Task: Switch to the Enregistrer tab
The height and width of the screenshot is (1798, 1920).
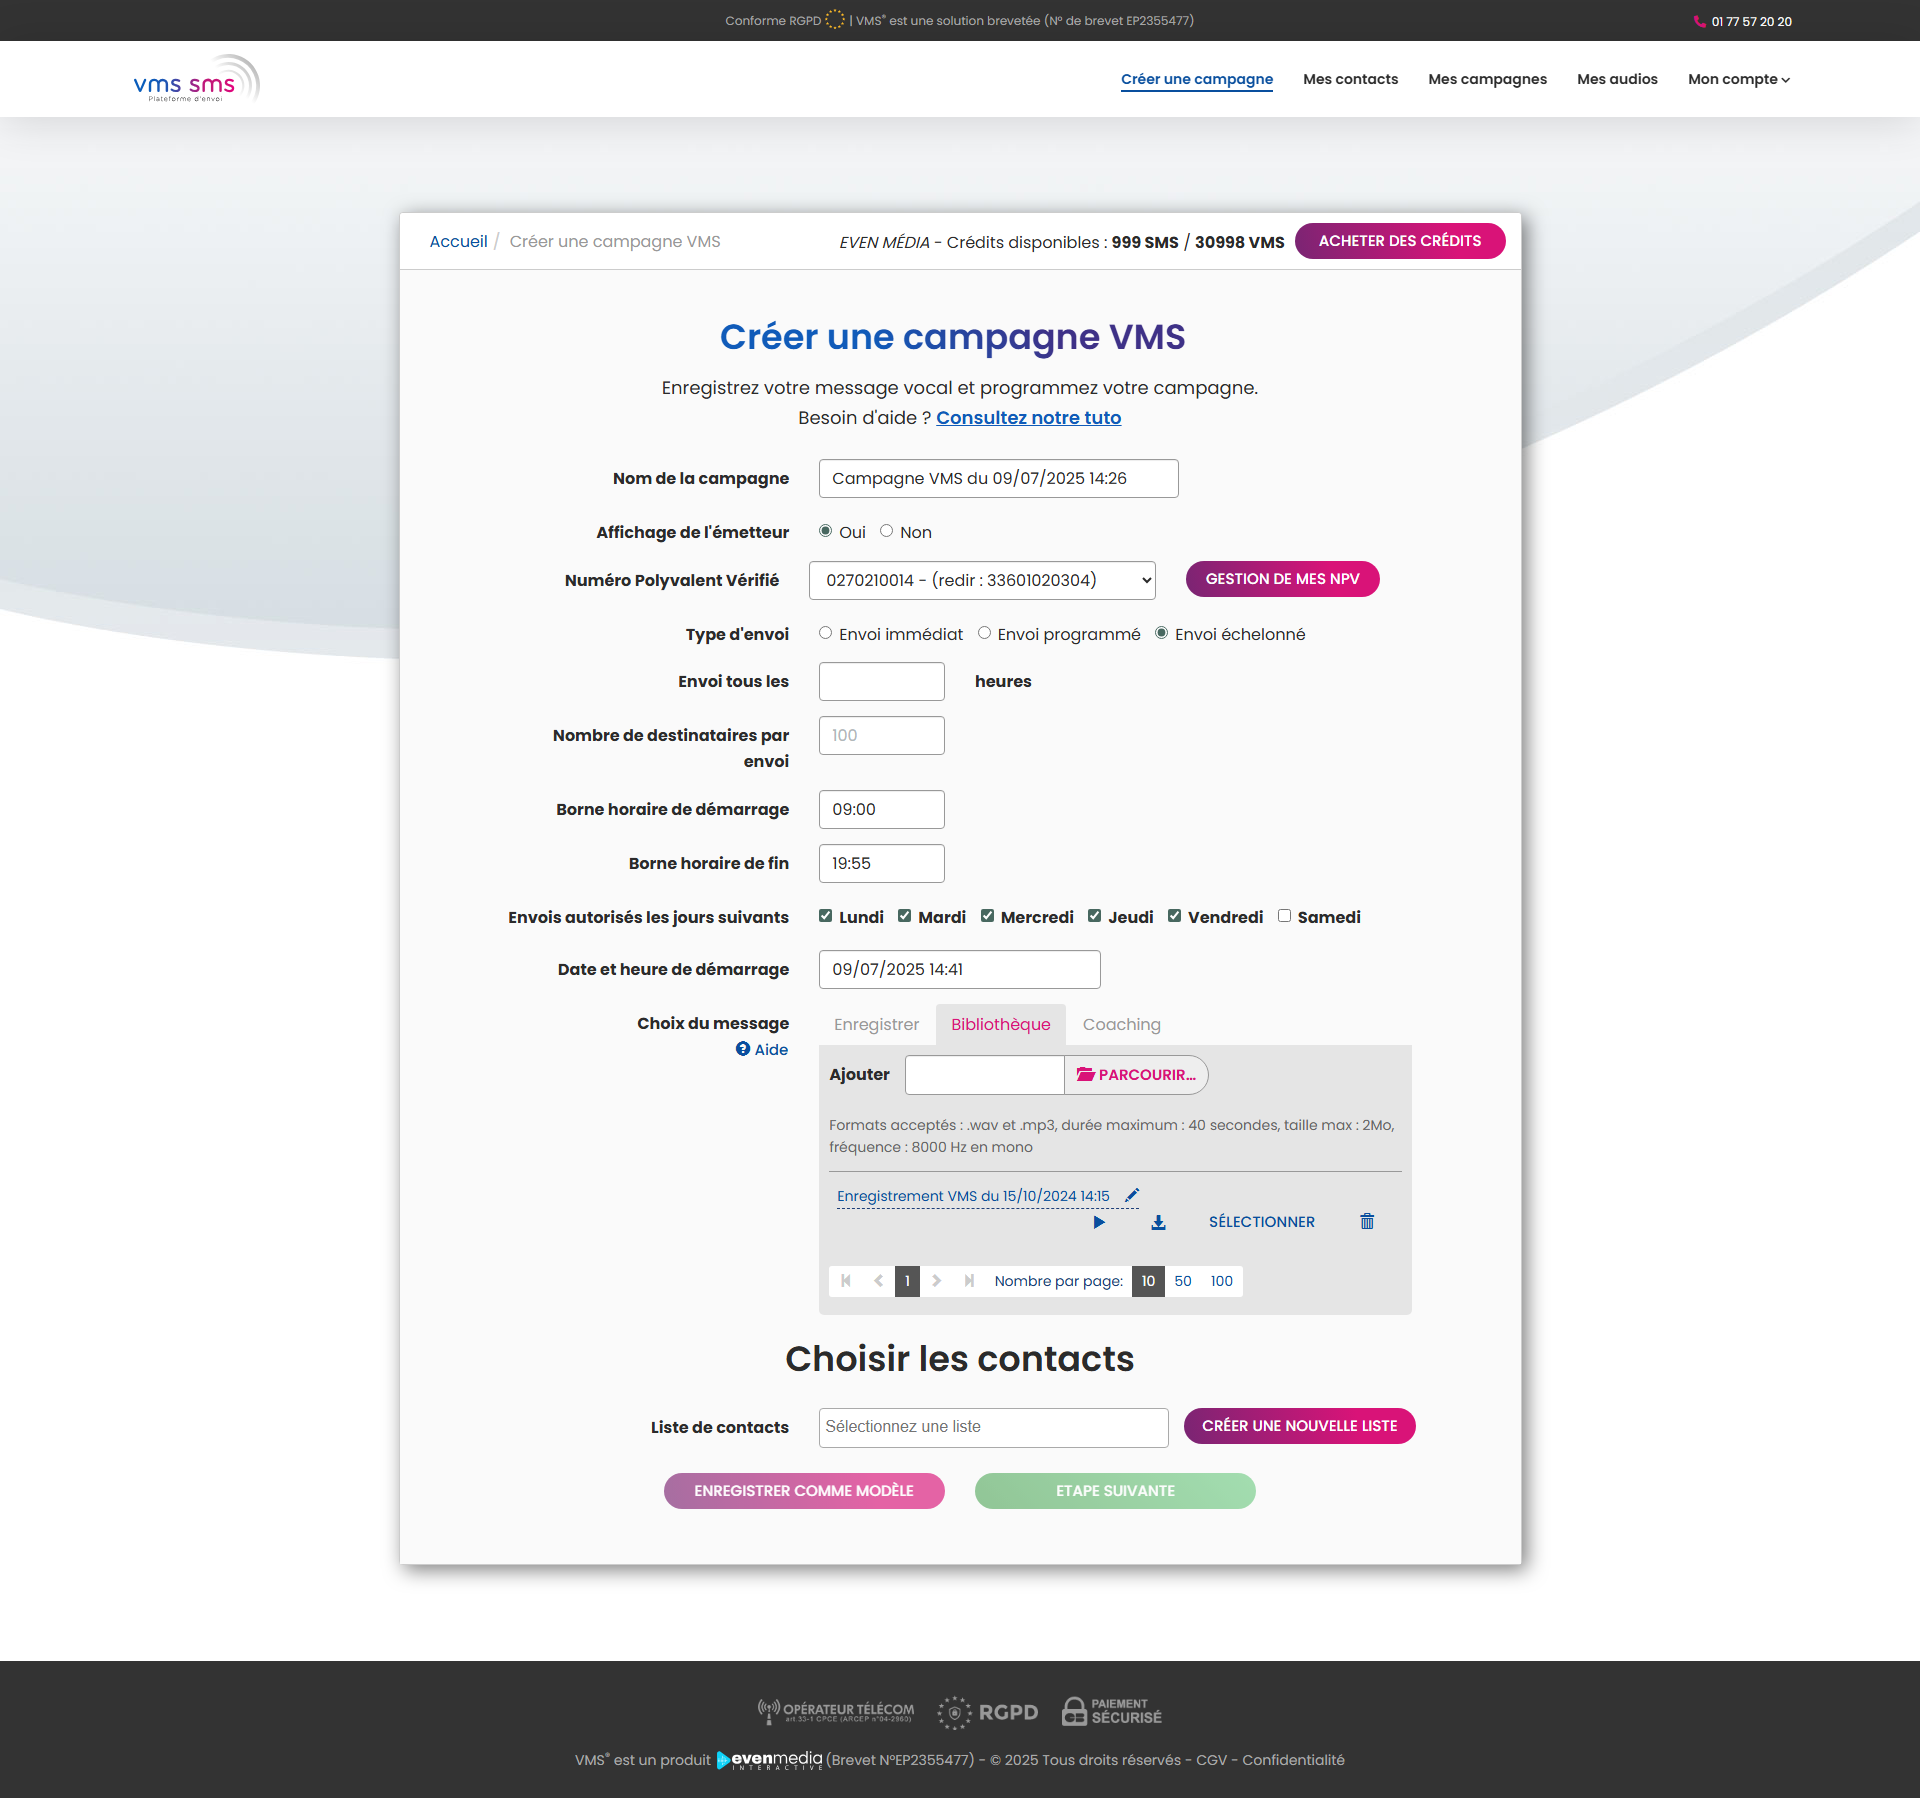Action: [876, 1024]
